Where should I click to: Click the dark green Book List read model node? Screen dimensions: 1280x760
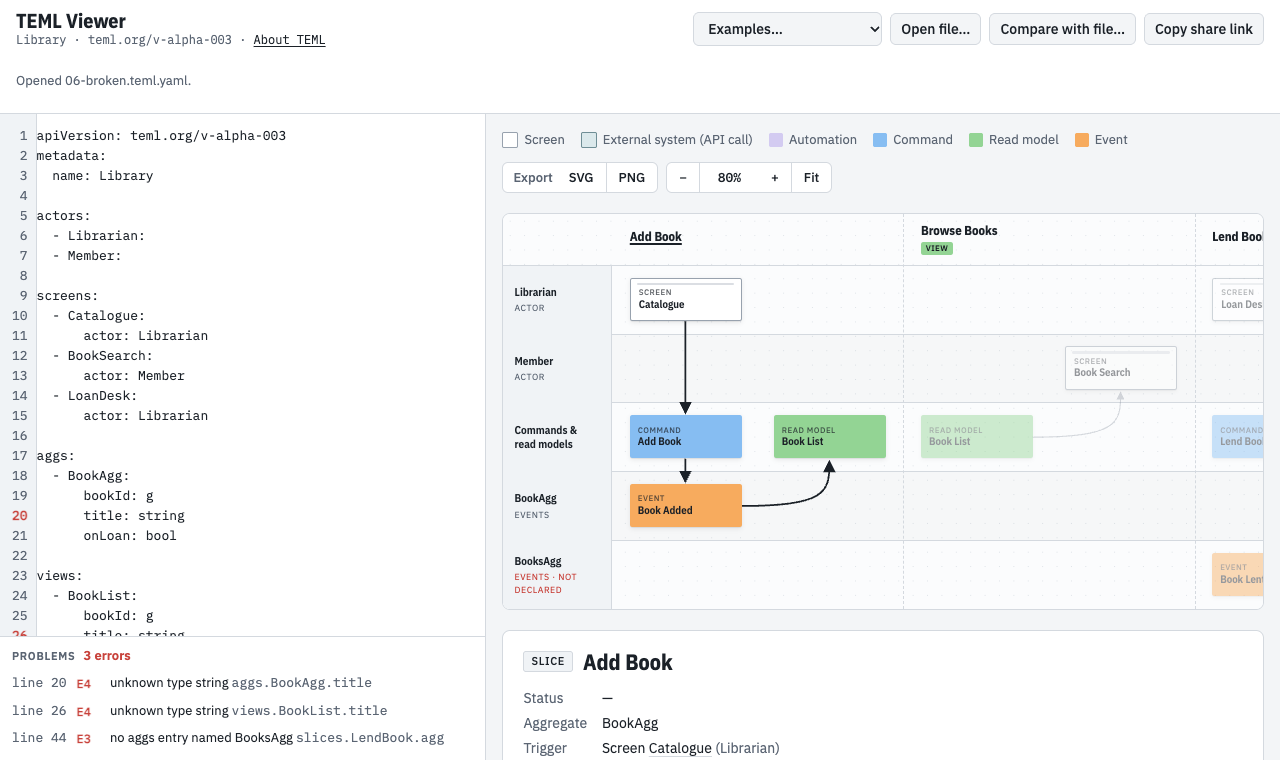click(x=830, y=436)
